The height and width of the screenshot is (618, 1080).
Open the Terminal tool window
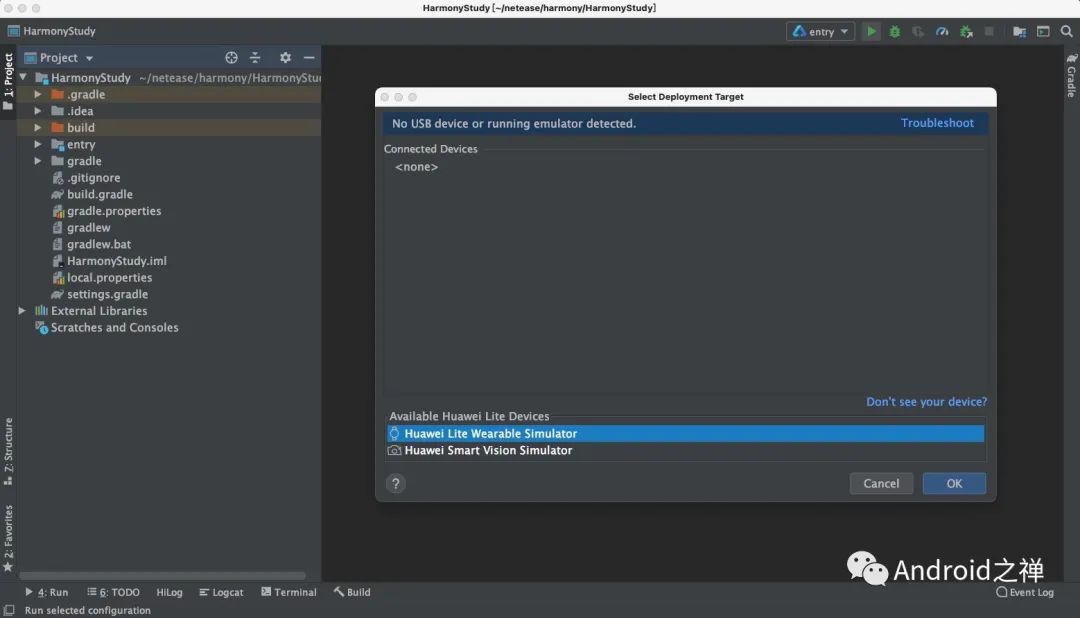289,592
